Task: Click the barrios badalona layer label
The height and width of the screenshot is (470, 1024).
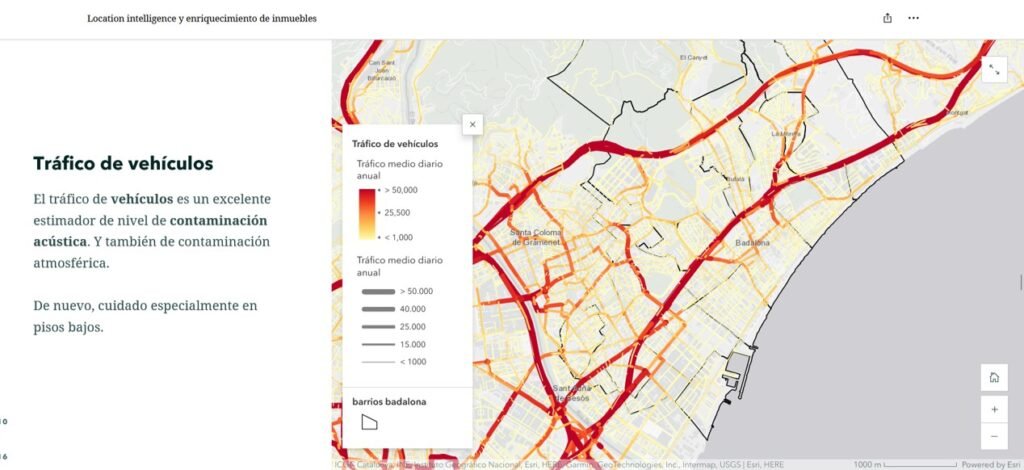Action: click(x=389, y=401)
